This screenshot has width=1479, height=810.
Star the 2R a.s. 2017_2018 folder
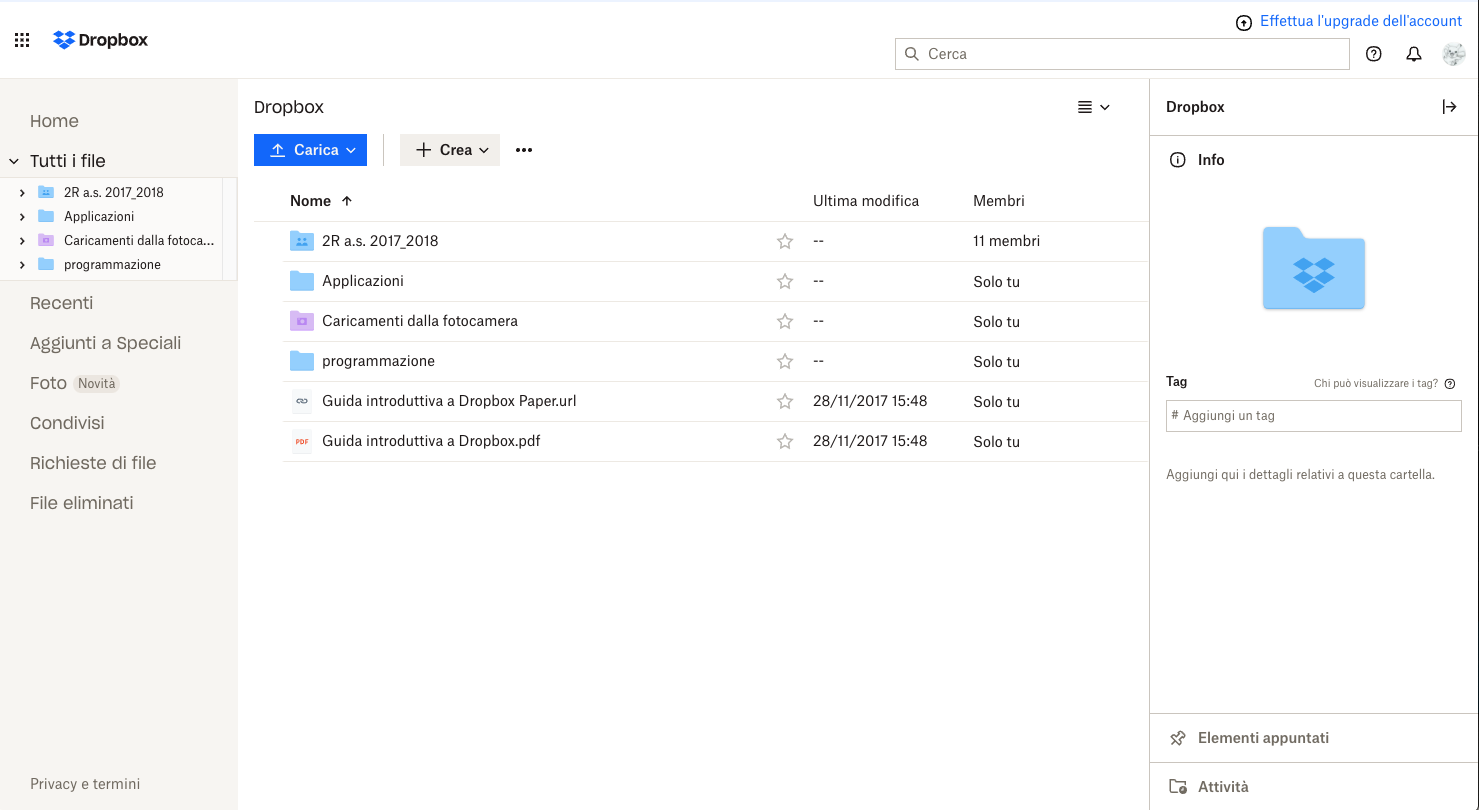point(785,241)
